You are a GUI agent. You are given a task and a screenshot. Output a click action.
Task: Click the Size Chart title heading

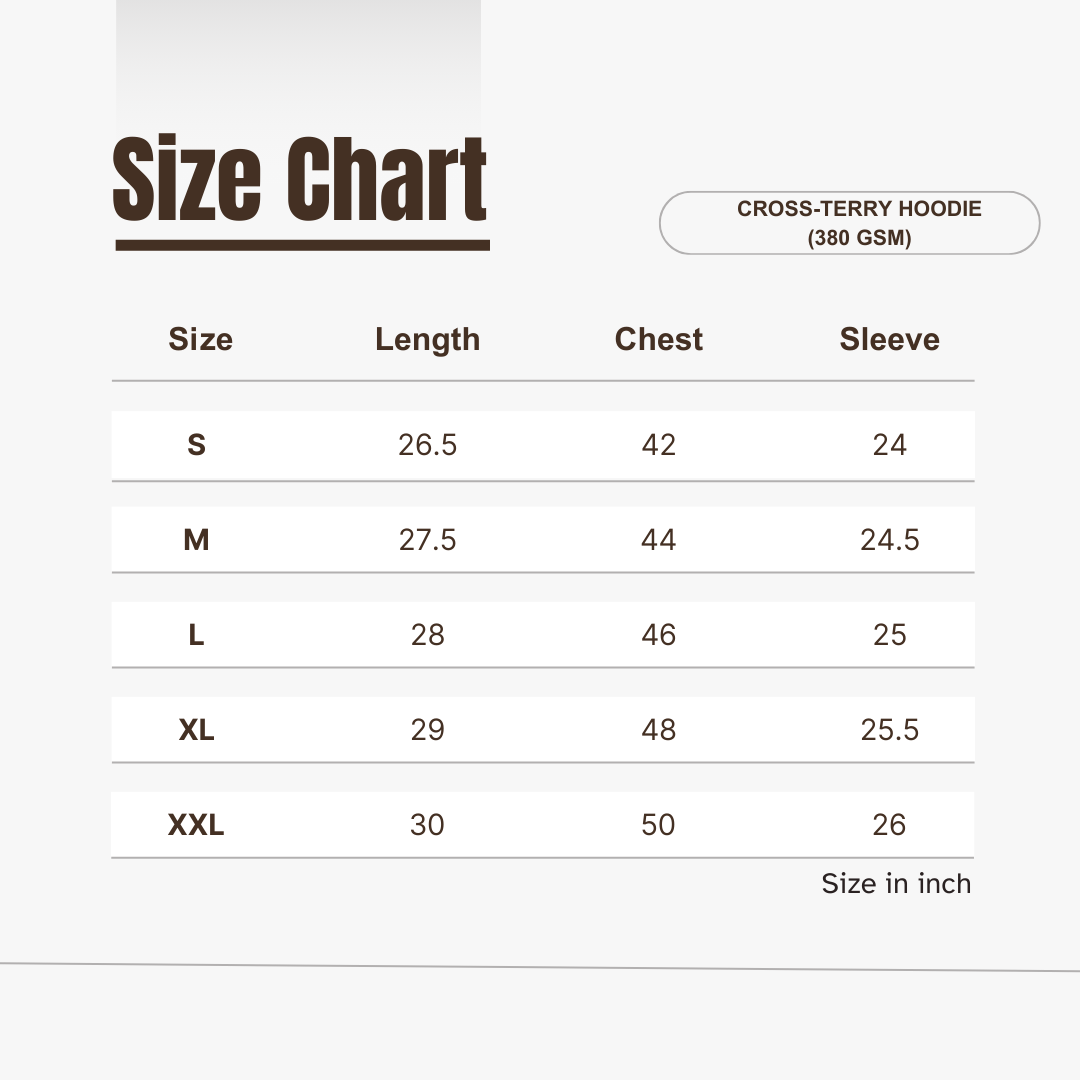click(300, 181)
